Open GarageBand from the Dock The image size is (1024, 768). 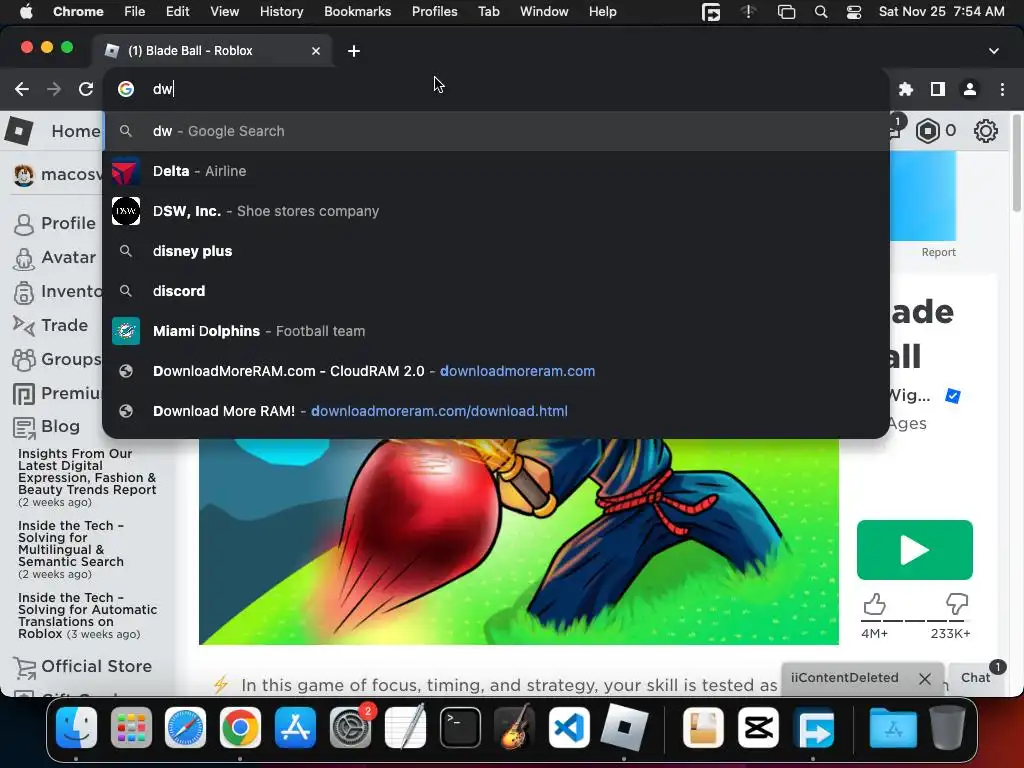[x=515, y=728]
